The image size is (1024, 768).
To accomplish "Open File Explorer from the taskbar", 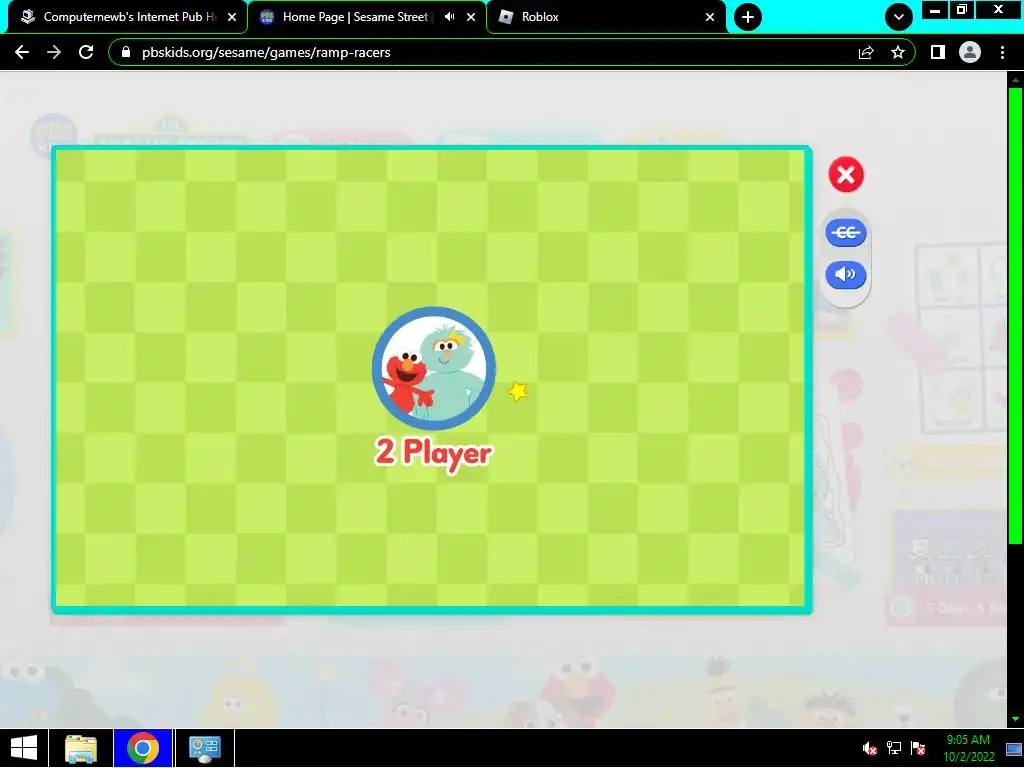I will 81,748.
